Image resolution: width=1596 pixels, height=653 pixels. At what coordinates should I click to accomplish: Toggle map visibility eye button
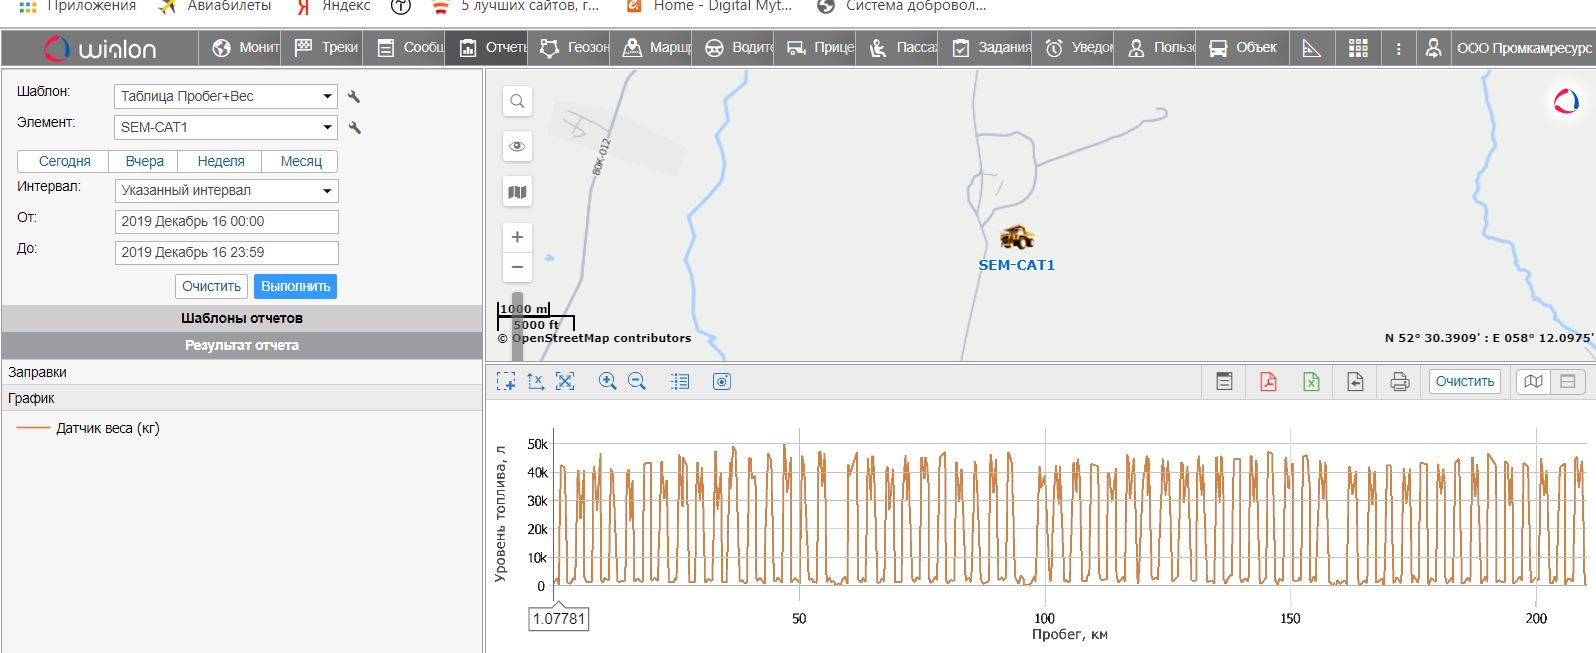(x=517, y=146)
